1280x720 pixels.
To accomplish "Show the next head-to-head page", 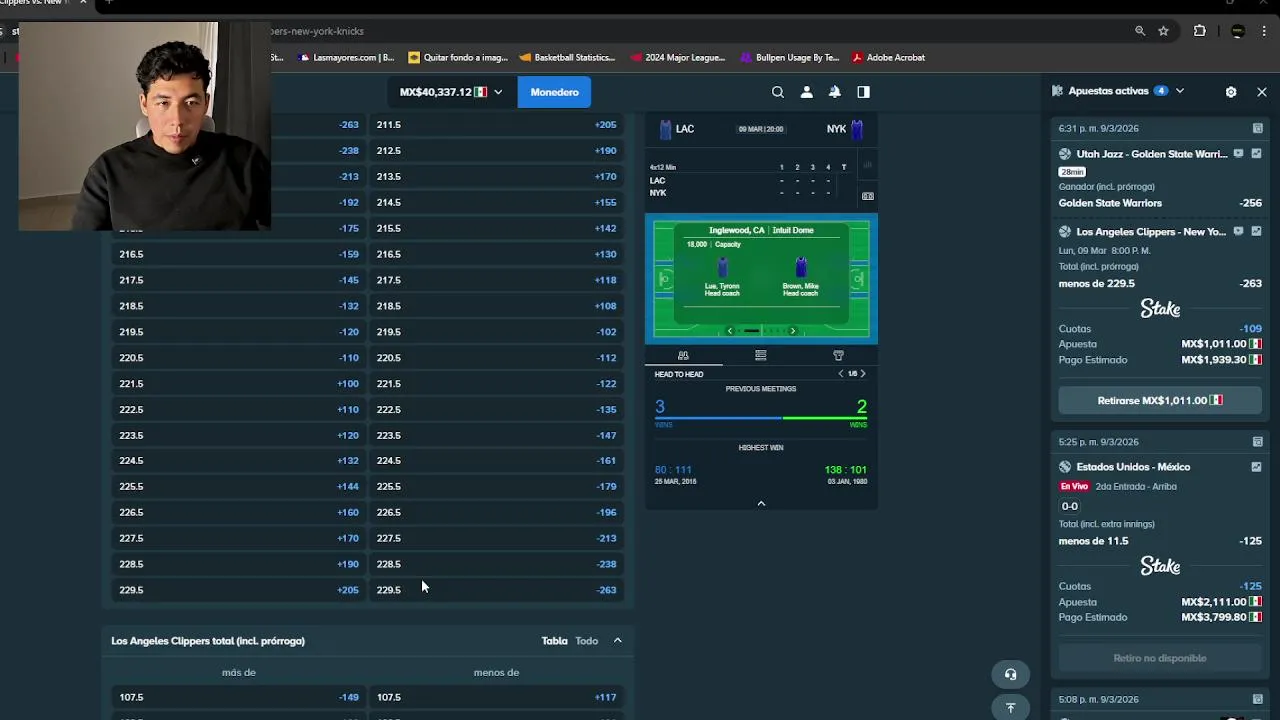I will click(863, 374).
